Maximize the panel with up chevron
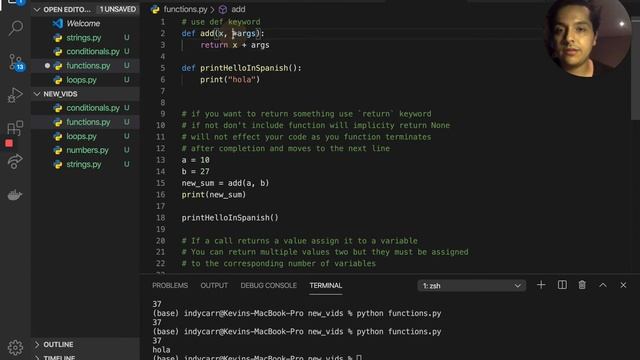Viewport: 640px width, 360px height. [603, 285]
